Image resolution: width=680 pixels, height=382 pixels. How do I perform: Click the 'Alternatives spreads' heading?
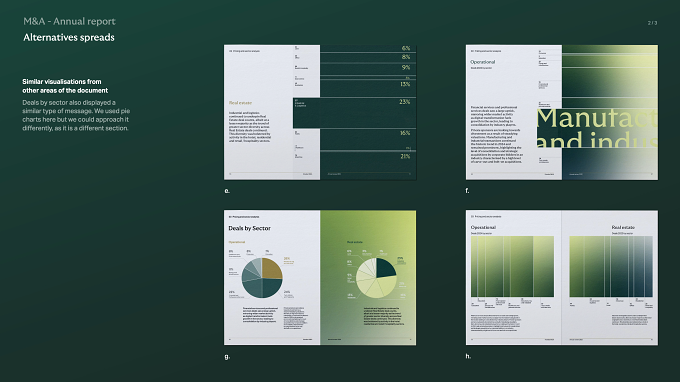[x=69, y=37]
